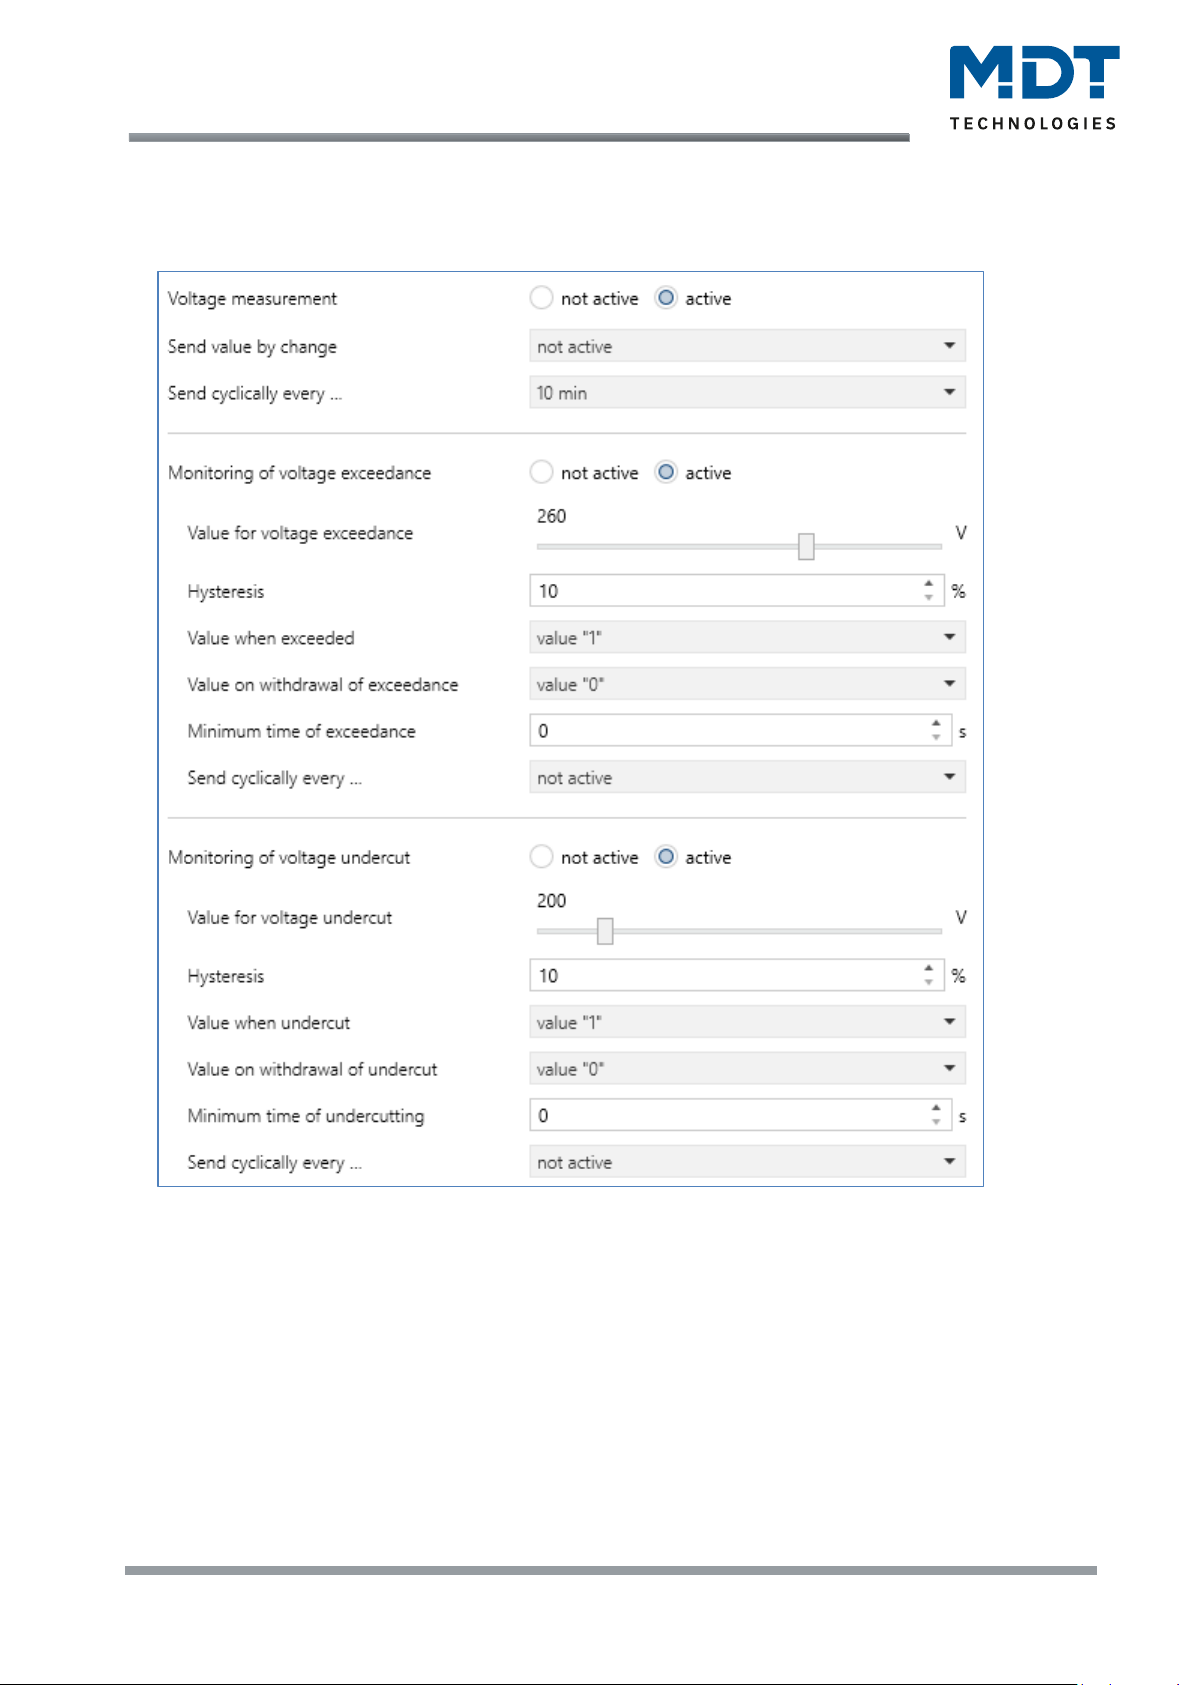Open 'Value on withdrawal of exceedance' dropdown
The image size is (1192, 1685).
point(747,685)
